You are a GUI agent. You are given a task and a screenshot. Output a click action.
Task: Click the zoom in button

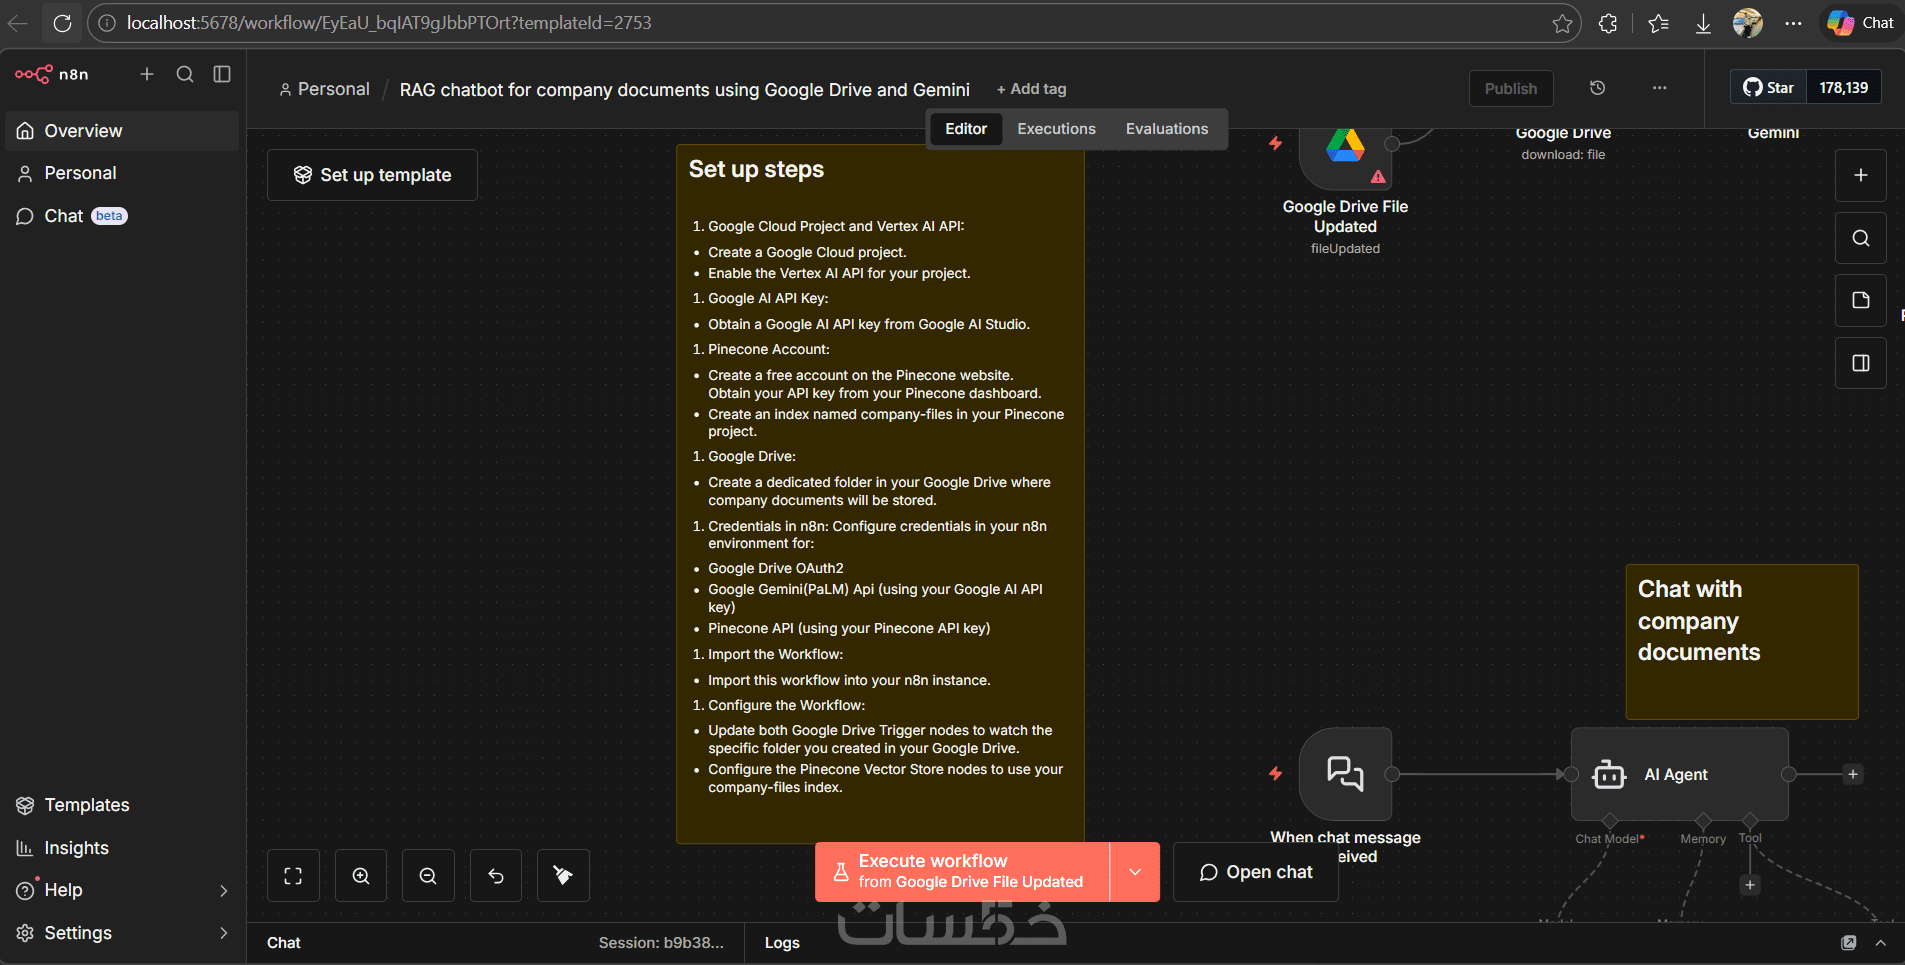pos(361,876)
